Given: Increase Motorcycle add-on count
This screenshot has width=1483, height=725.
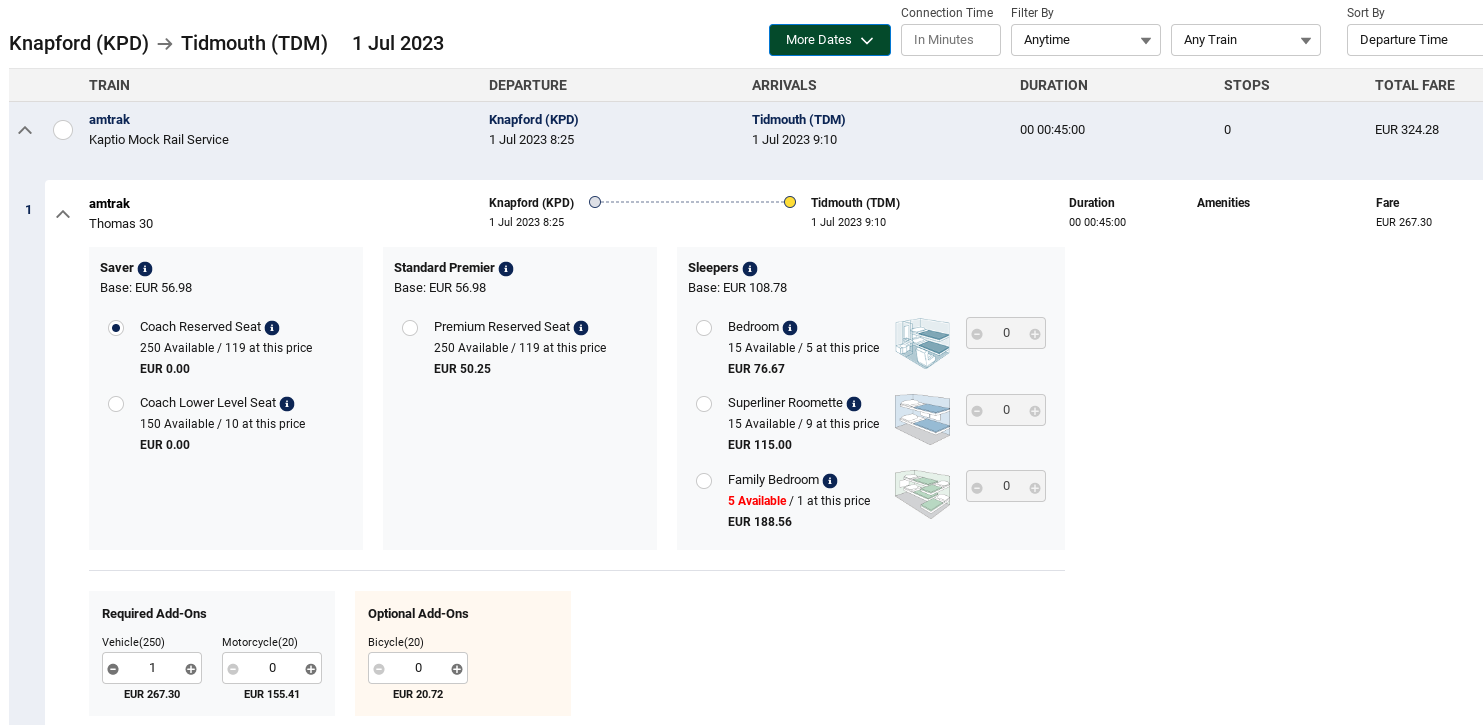Looking at the screenshot, I should tap(311, 669).
